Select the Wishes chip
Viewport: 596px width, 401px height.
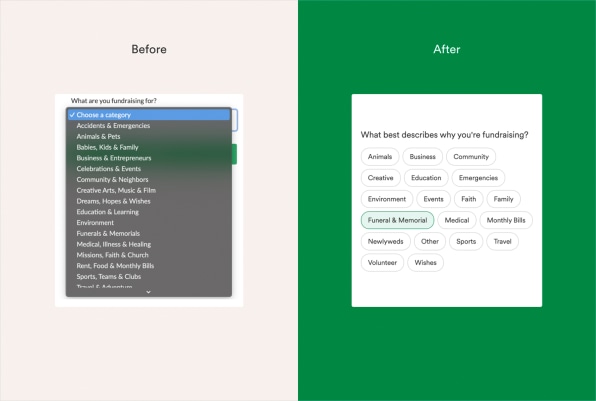point(425,263)
